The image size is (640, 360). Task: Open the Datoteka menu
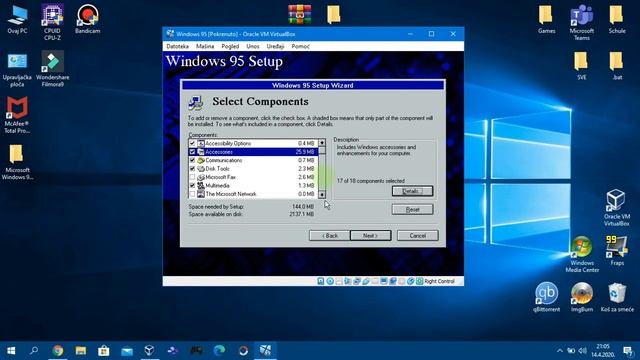click(x=177, y=47)
